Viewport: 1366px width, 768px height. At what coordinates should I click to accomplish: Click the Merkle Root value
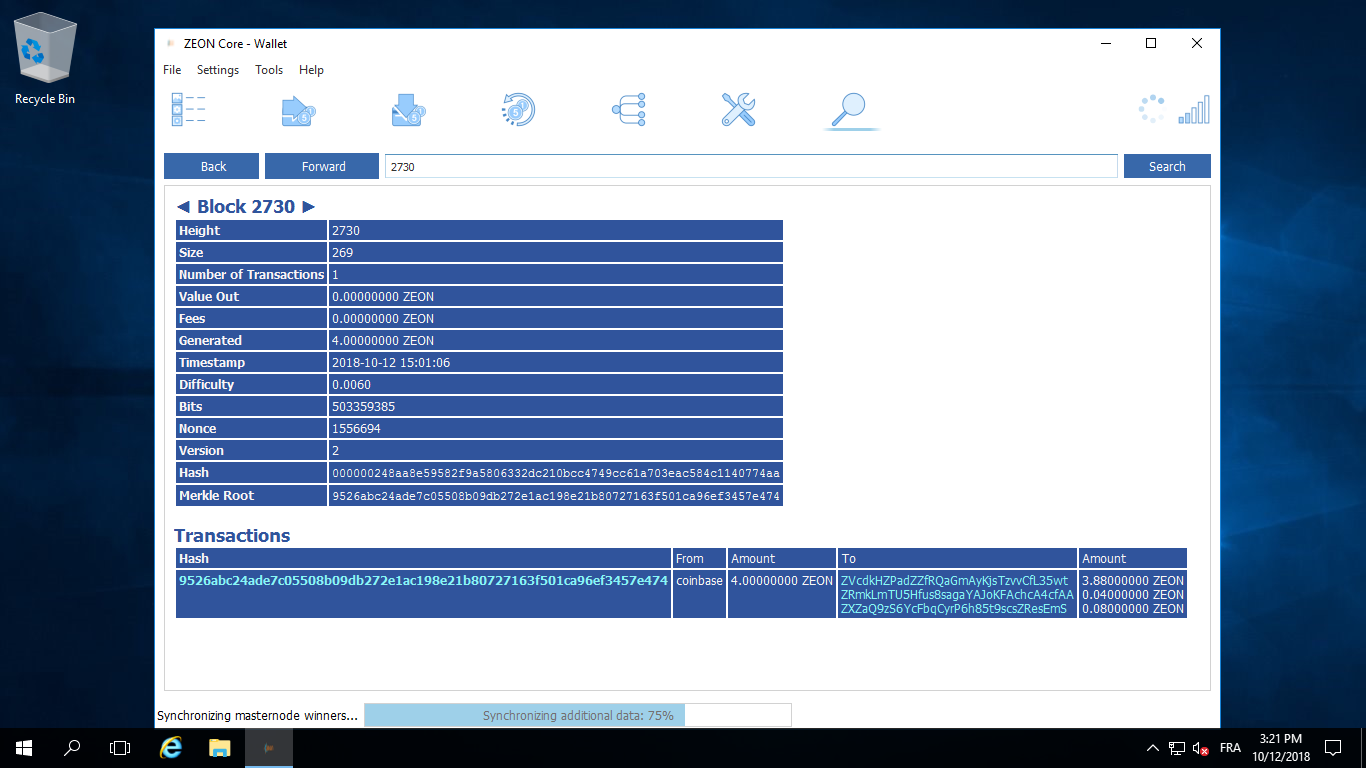pos(556,495)
